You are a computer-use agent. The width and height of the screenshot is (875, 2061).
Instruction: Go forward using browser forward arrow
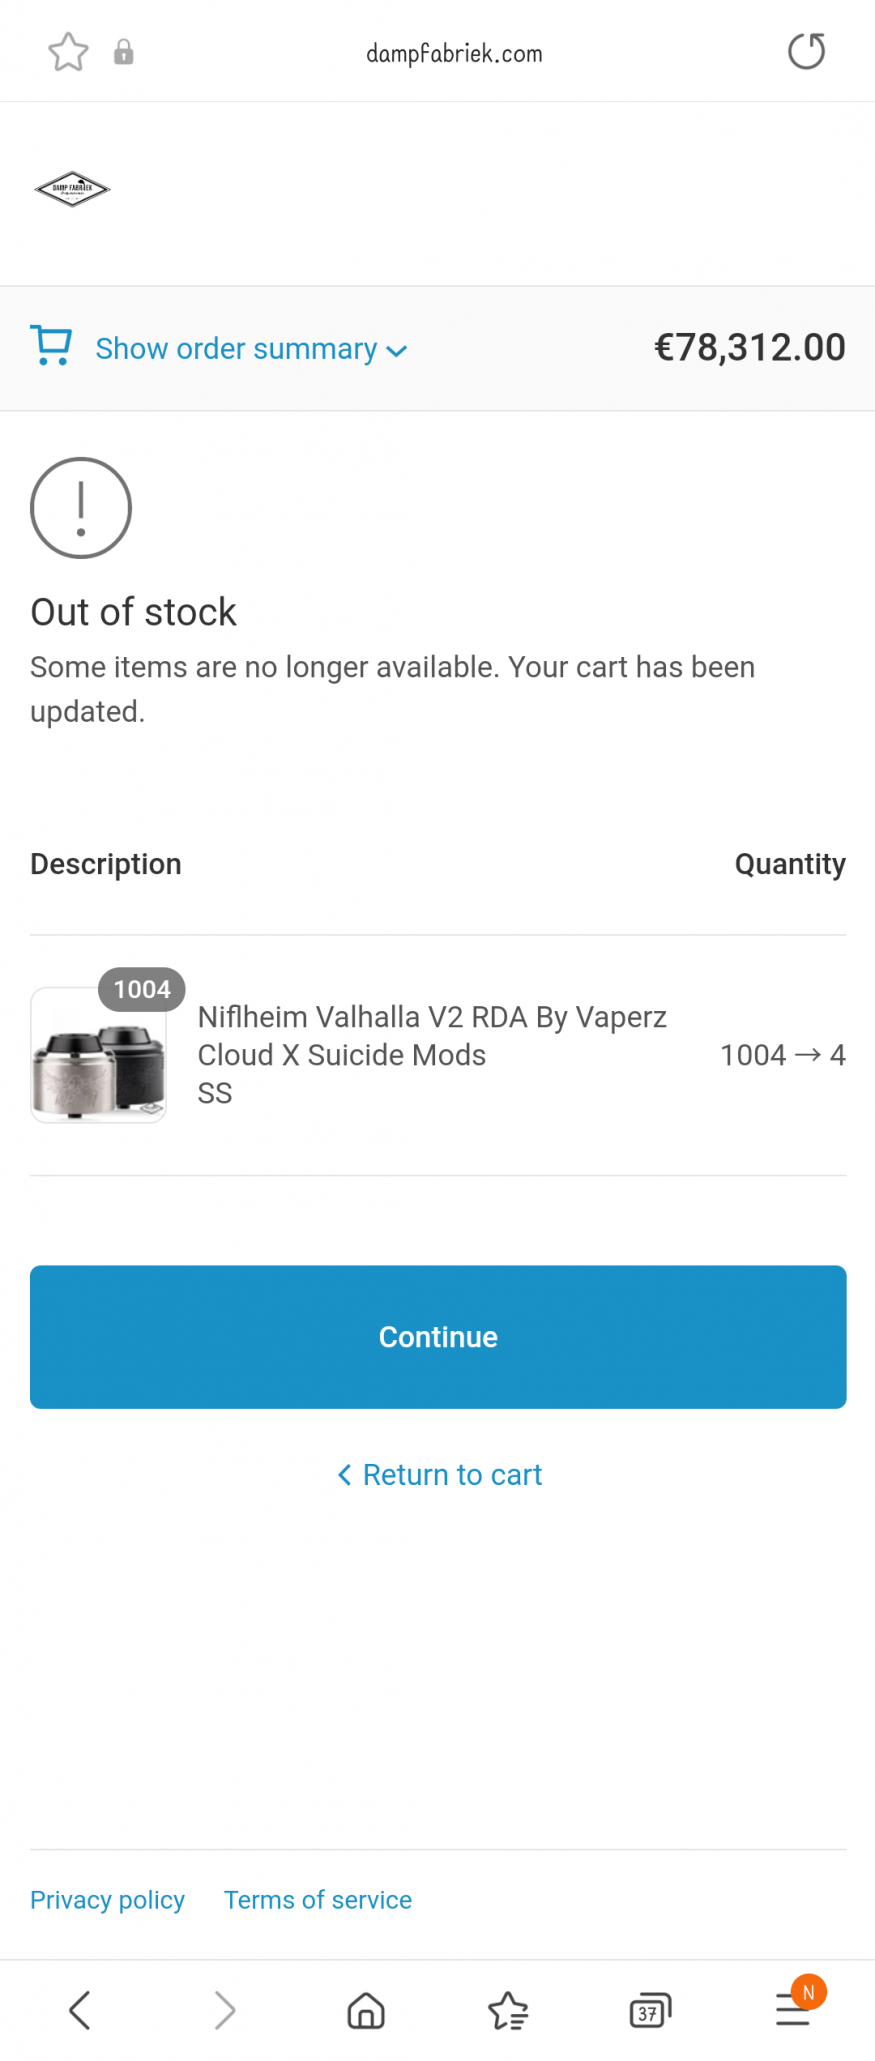point(225,2010)
